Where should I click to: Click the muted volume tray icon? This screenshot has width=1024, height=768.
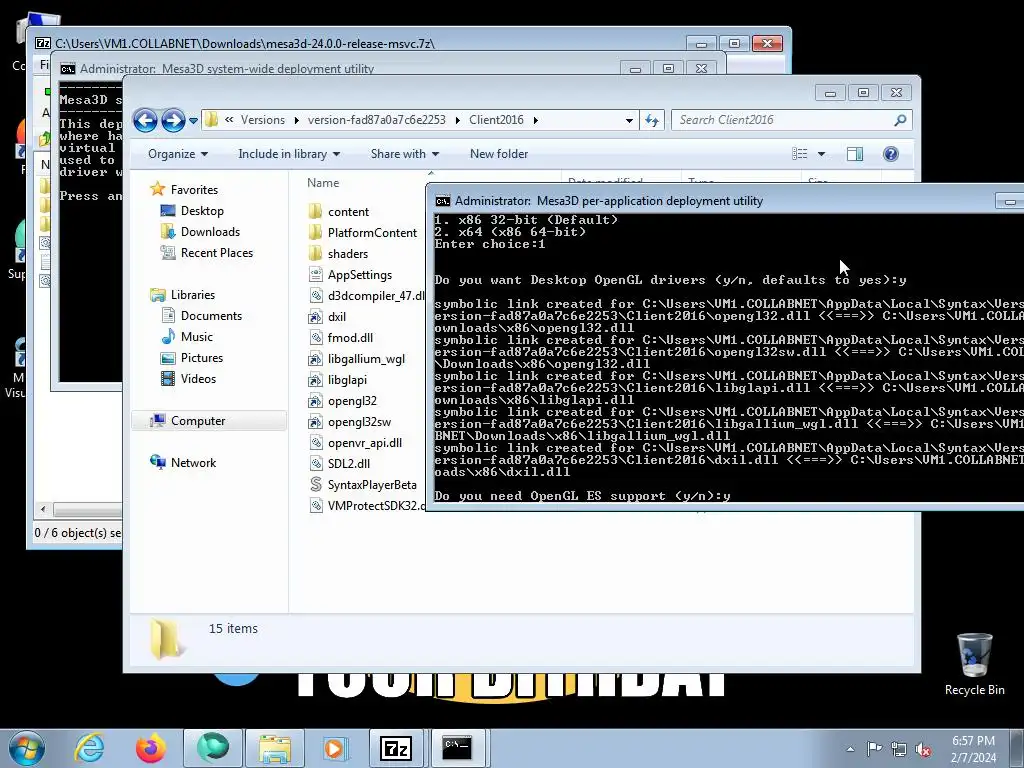[923, 750]
